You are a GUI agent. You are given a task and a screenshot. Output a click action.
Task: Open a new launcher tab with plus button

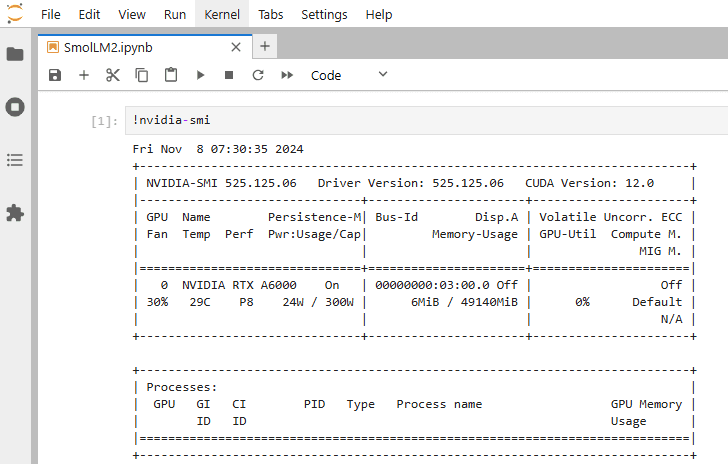tap(265, 47)
